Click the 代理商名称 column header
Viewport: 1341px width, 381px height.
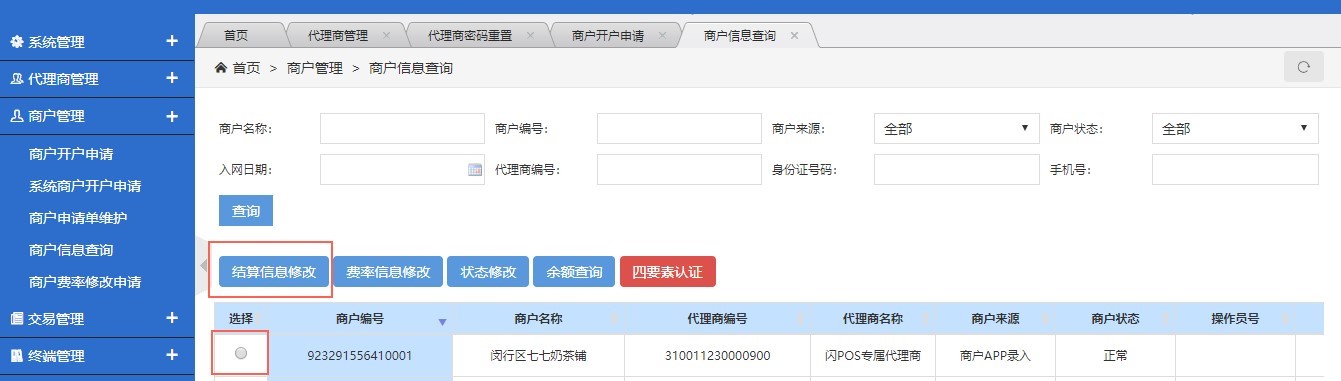[873, 319]
